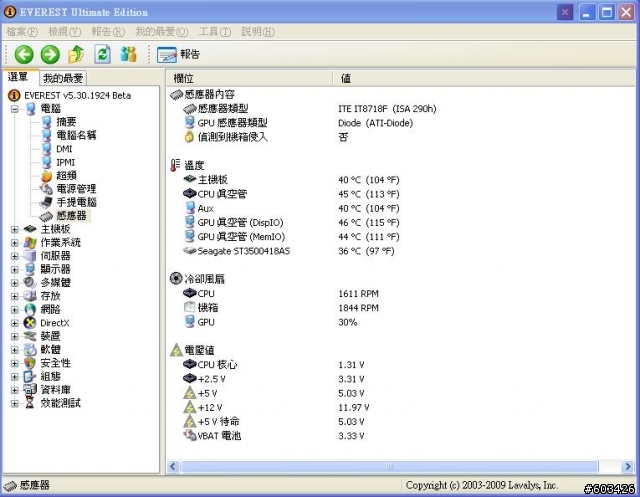
Task: Select the 機箱 fan row
Action: pos(281,308)
